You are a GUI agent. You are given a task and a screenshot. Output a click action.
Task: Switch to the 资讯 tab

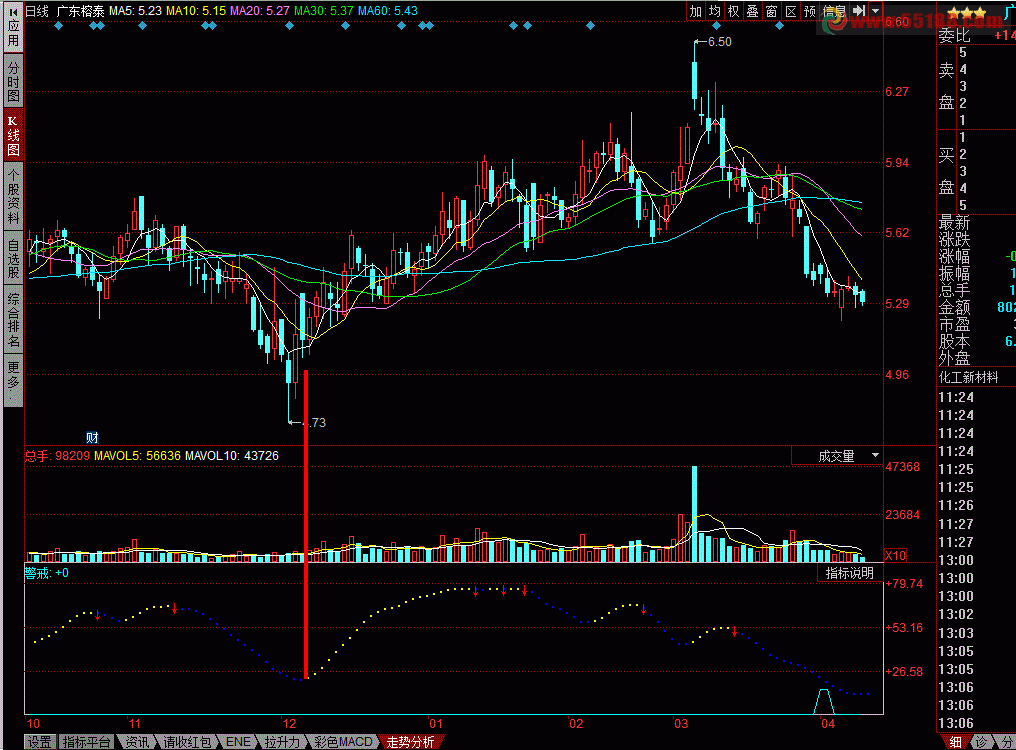(x=137, y=742)
